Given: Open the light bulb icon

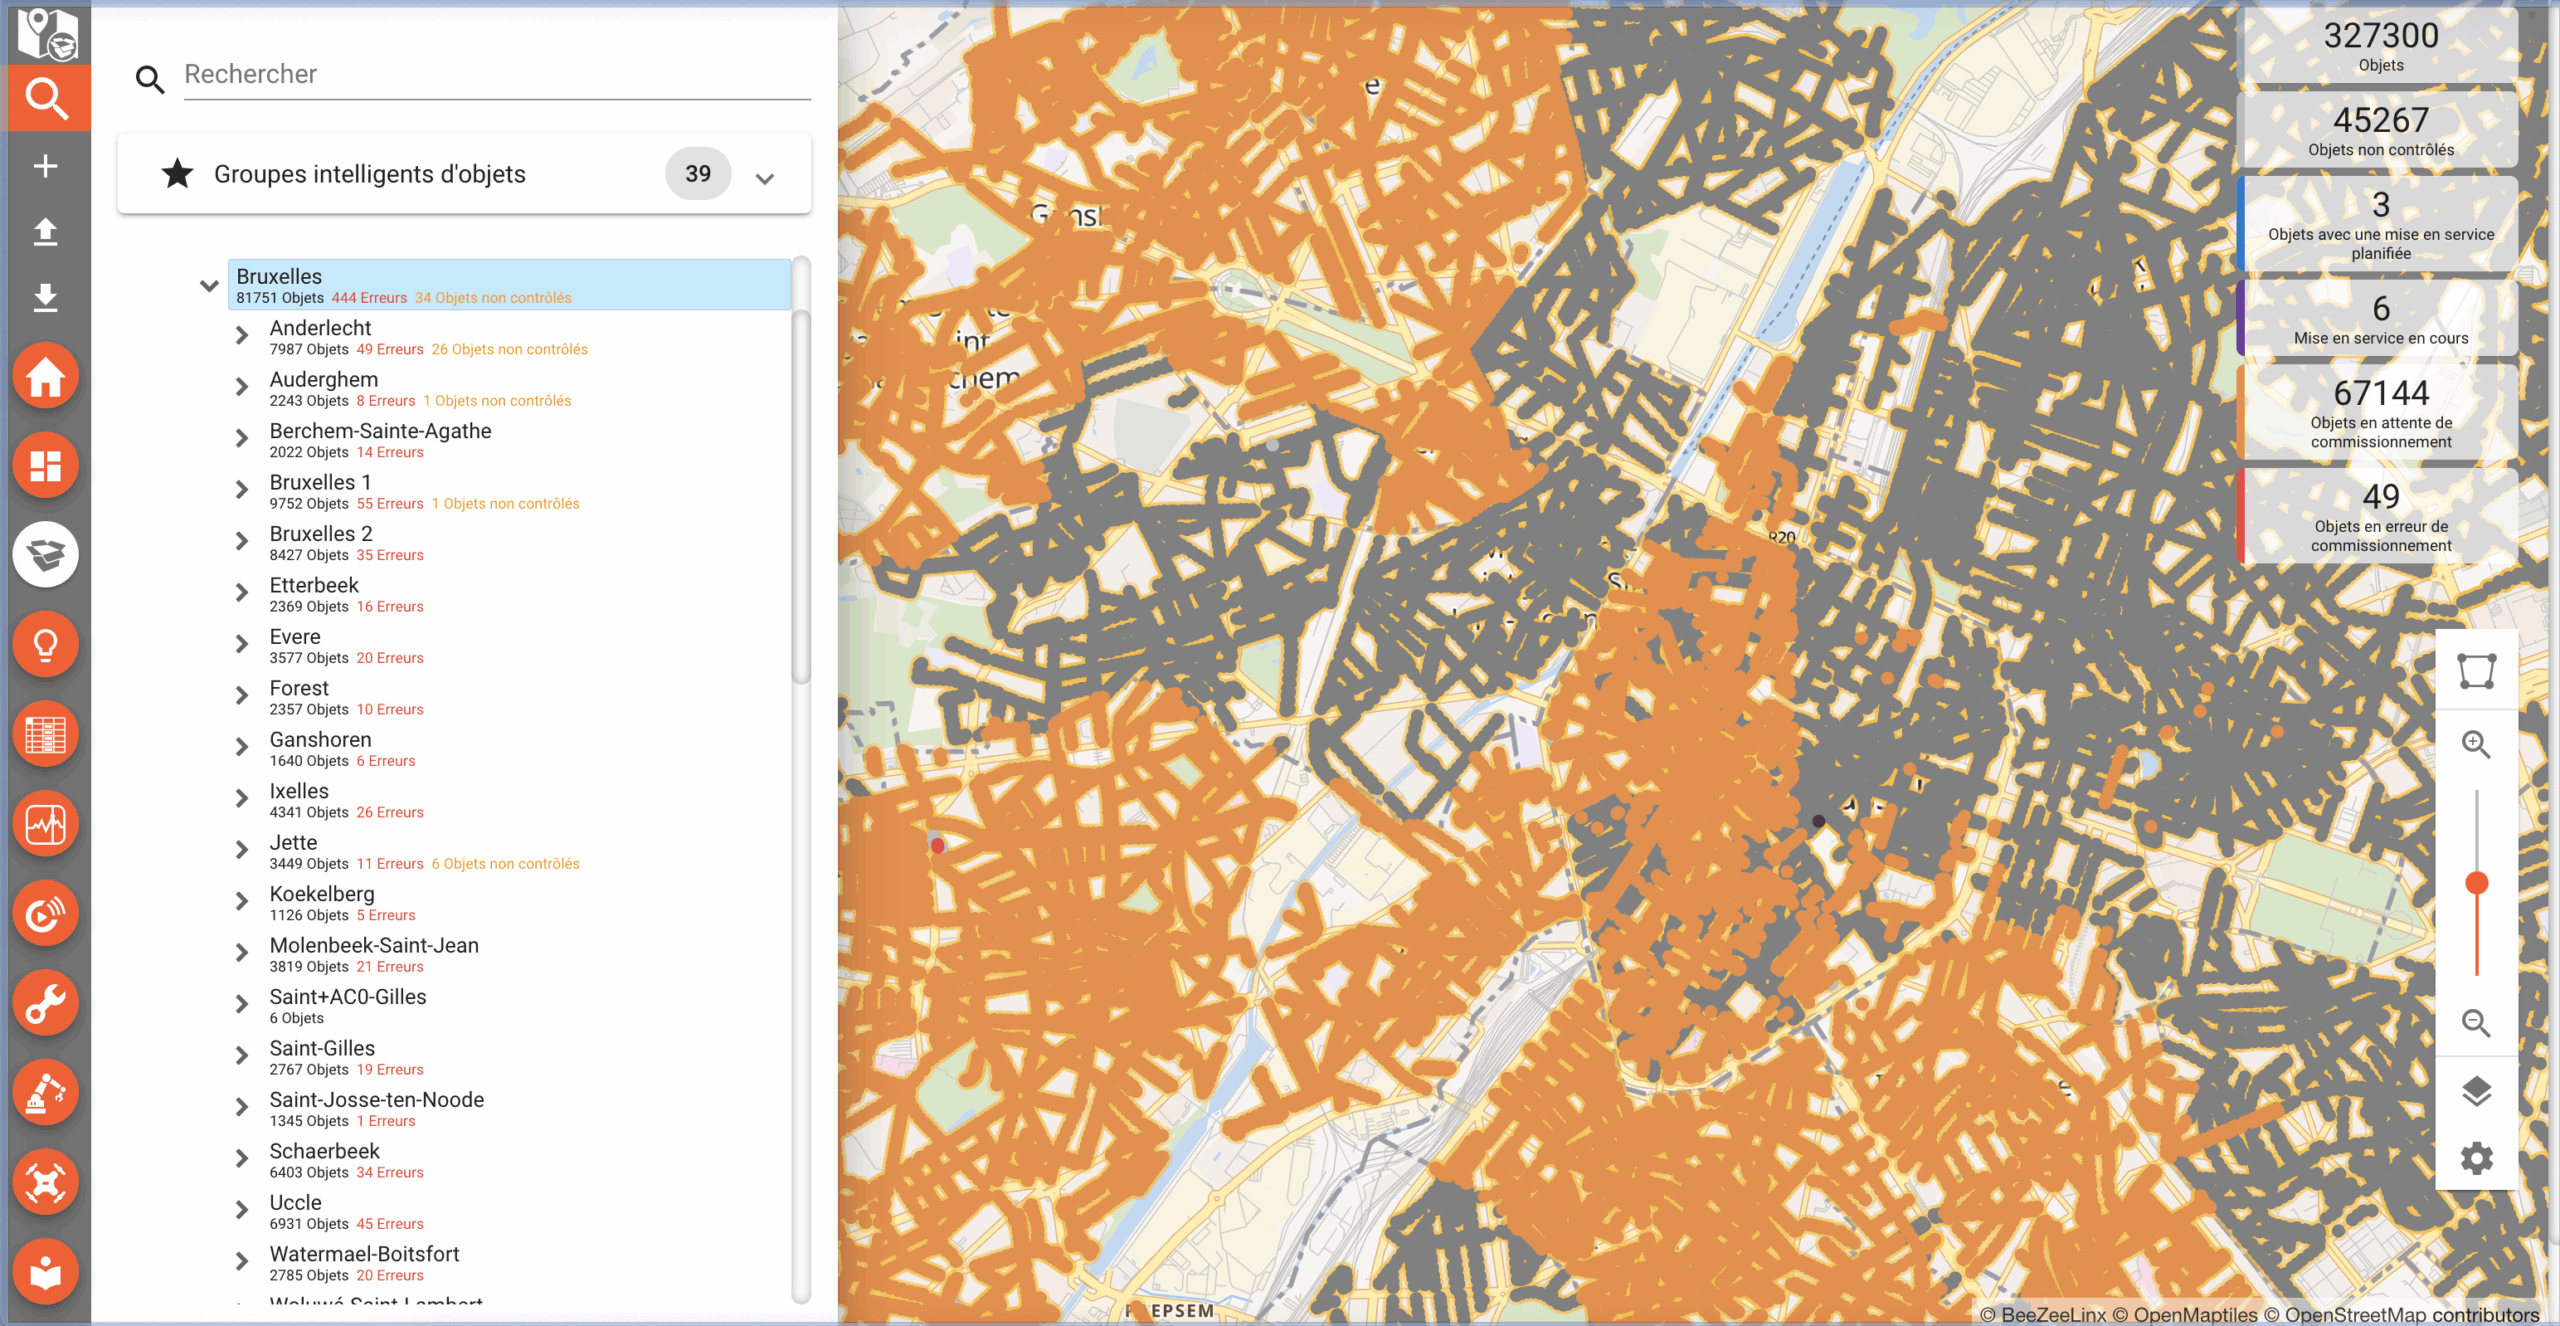Looking at the screenshot, I should 45,645.
